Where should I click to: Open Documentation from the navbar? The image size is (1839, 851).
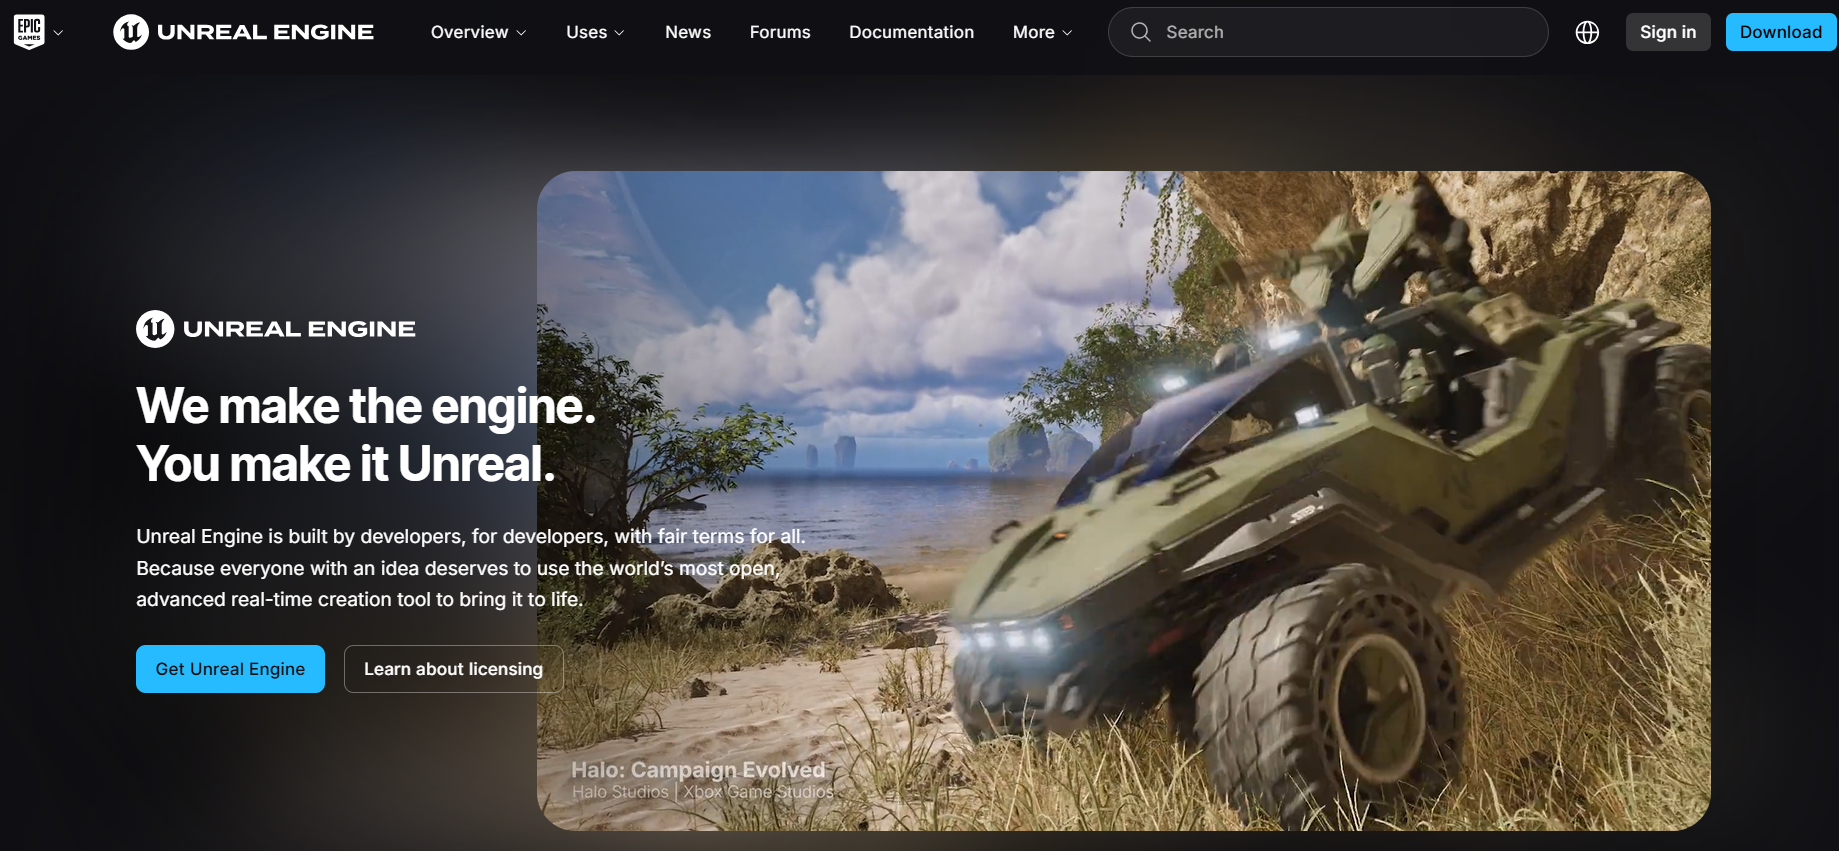pos(911,32)
